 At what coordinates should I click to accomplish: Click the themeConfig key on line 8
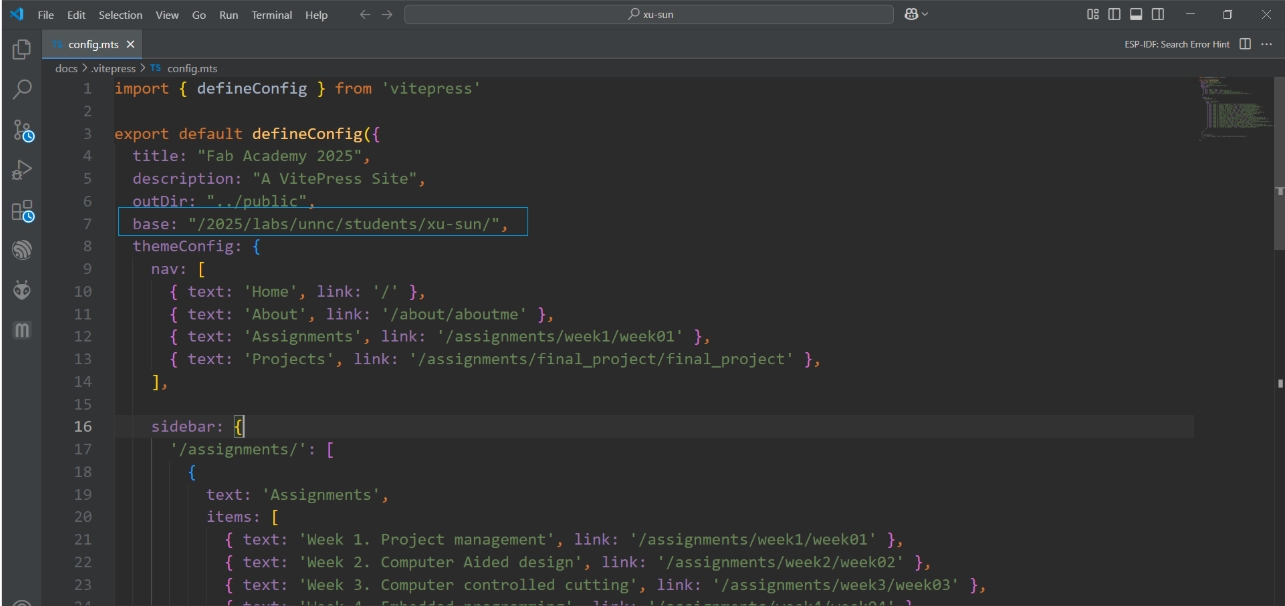182,246
